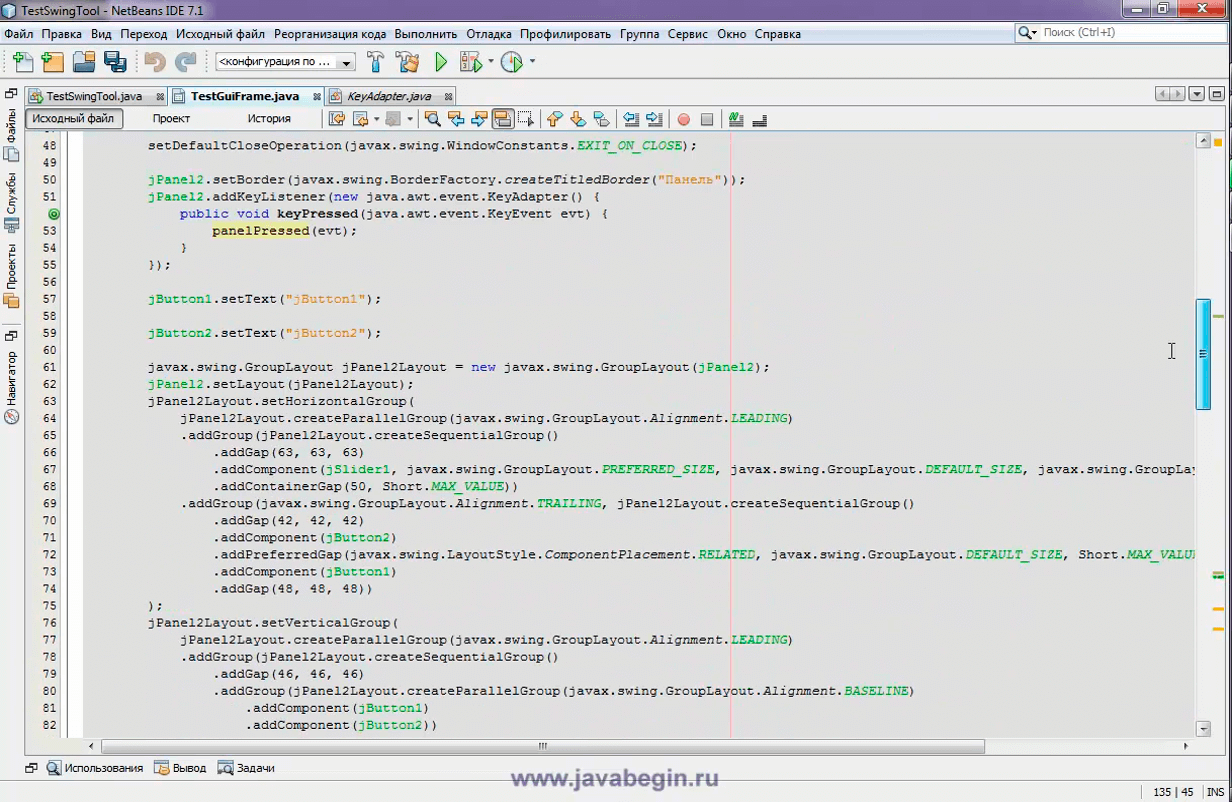Click the Undo arrow icon
1232x802 pixels.
click(x=155, y=62)
